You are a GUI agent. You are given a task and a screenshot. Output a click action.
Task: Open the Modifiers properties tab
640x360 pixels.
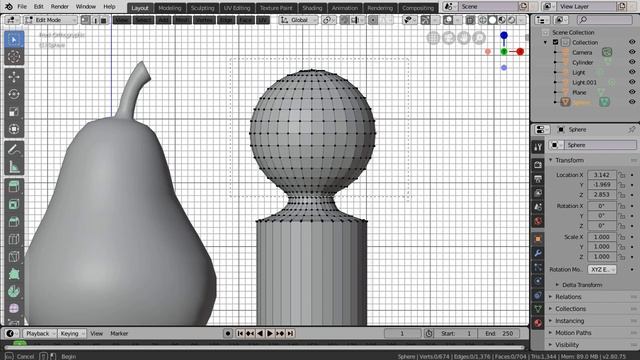[x=538, y=253]
